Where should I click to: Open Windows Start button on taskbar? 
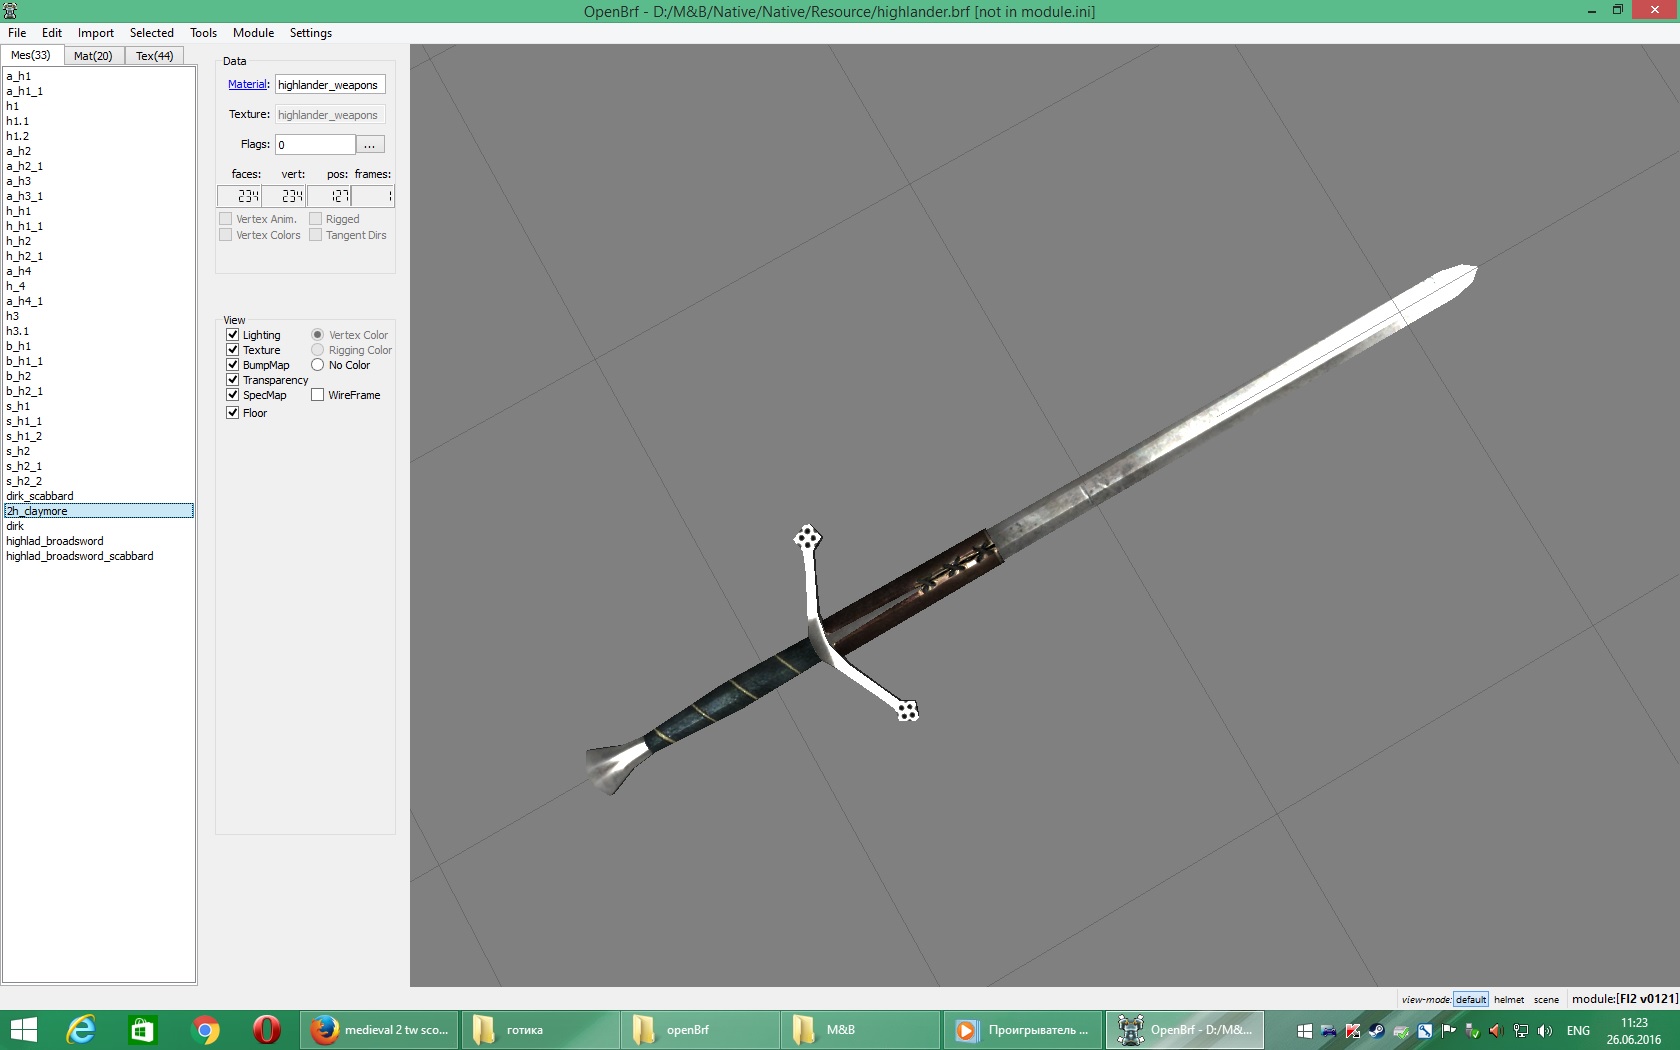click(x=23, y=1030)
